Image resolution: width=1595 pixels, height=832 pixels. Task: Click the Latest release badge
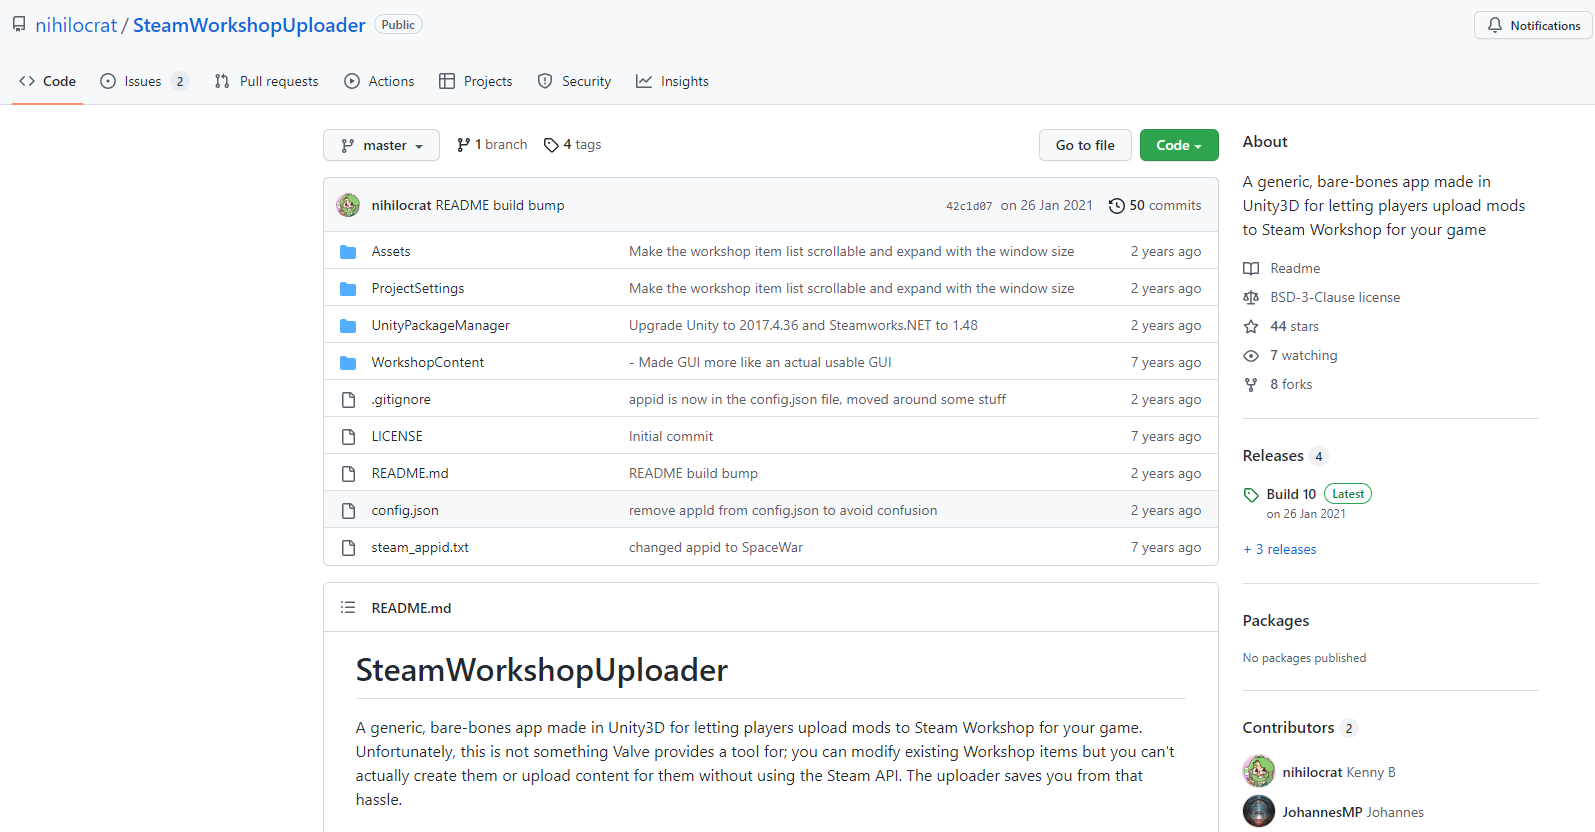(1348, 494)
